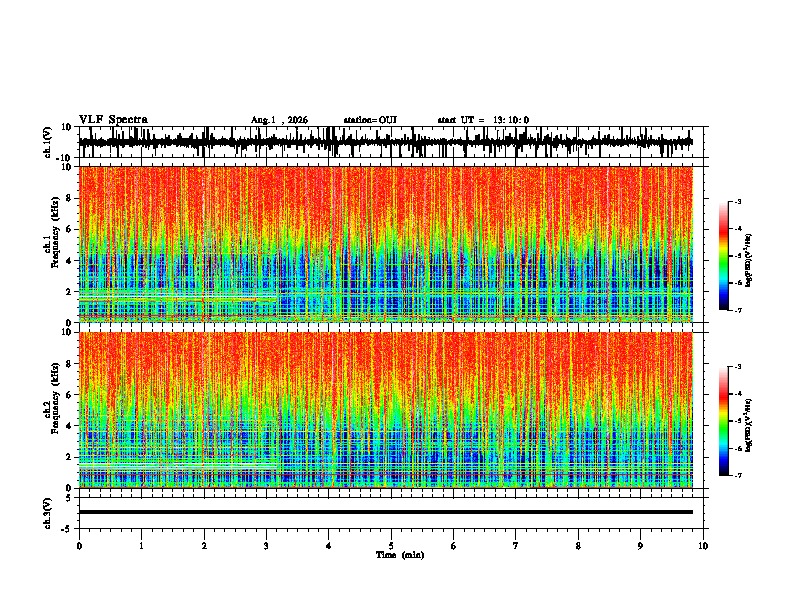Click the ch.2 color bar log(PSD) label
Viewport: 792px width, 612px height.
tap(749, 424)
